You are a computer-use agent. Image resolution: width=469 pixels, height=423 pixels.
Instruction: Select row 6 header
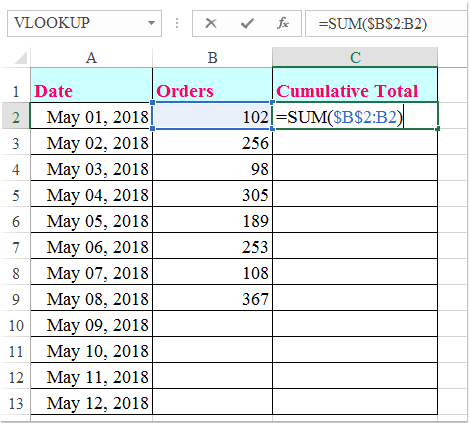16,220
